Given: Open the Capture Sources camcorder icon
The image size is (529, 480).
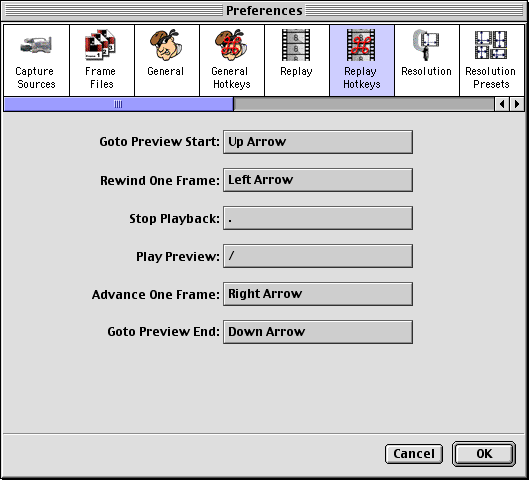Looking at the screenshot, I should click(36, 46).
